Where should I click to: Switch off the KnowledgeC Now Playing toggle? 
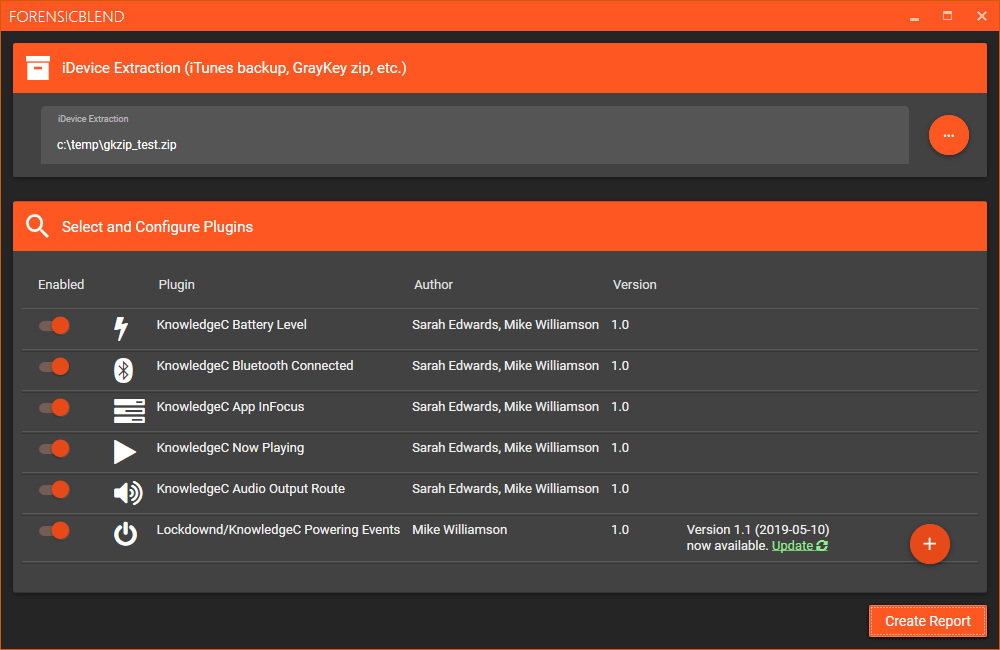tap(54, 449)
